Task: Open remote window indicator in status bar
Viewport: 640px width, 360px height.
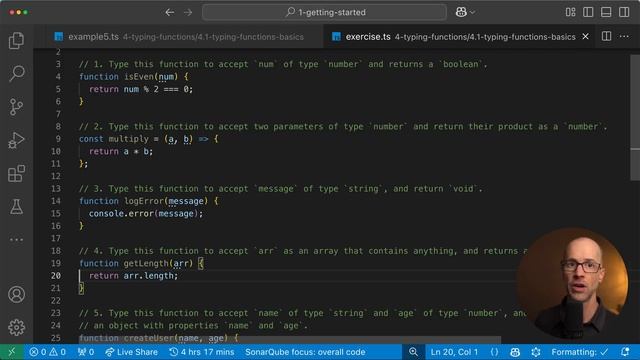Action: [x=11, y=352]
